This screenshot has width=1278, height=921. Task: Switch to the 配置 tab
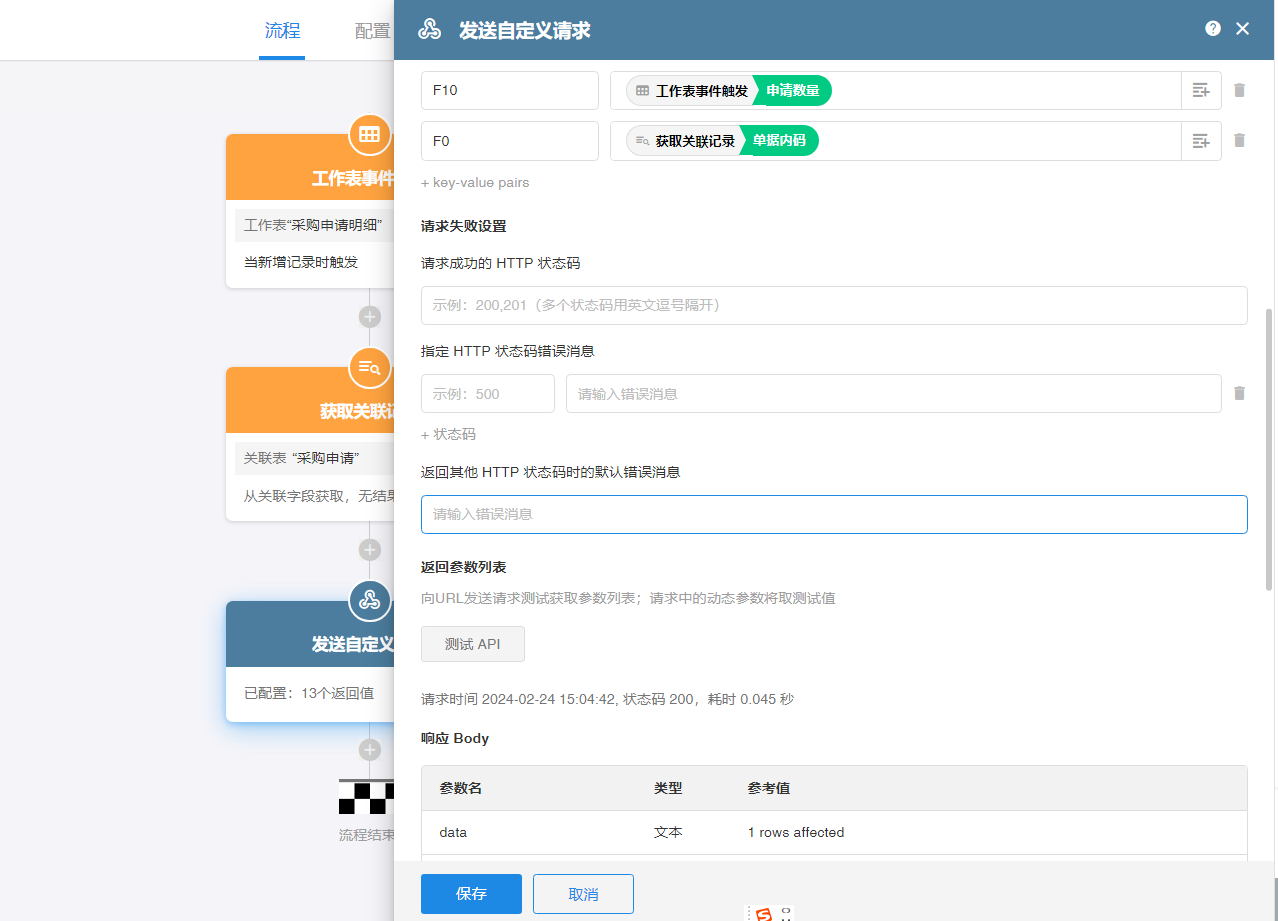[372, 31]
